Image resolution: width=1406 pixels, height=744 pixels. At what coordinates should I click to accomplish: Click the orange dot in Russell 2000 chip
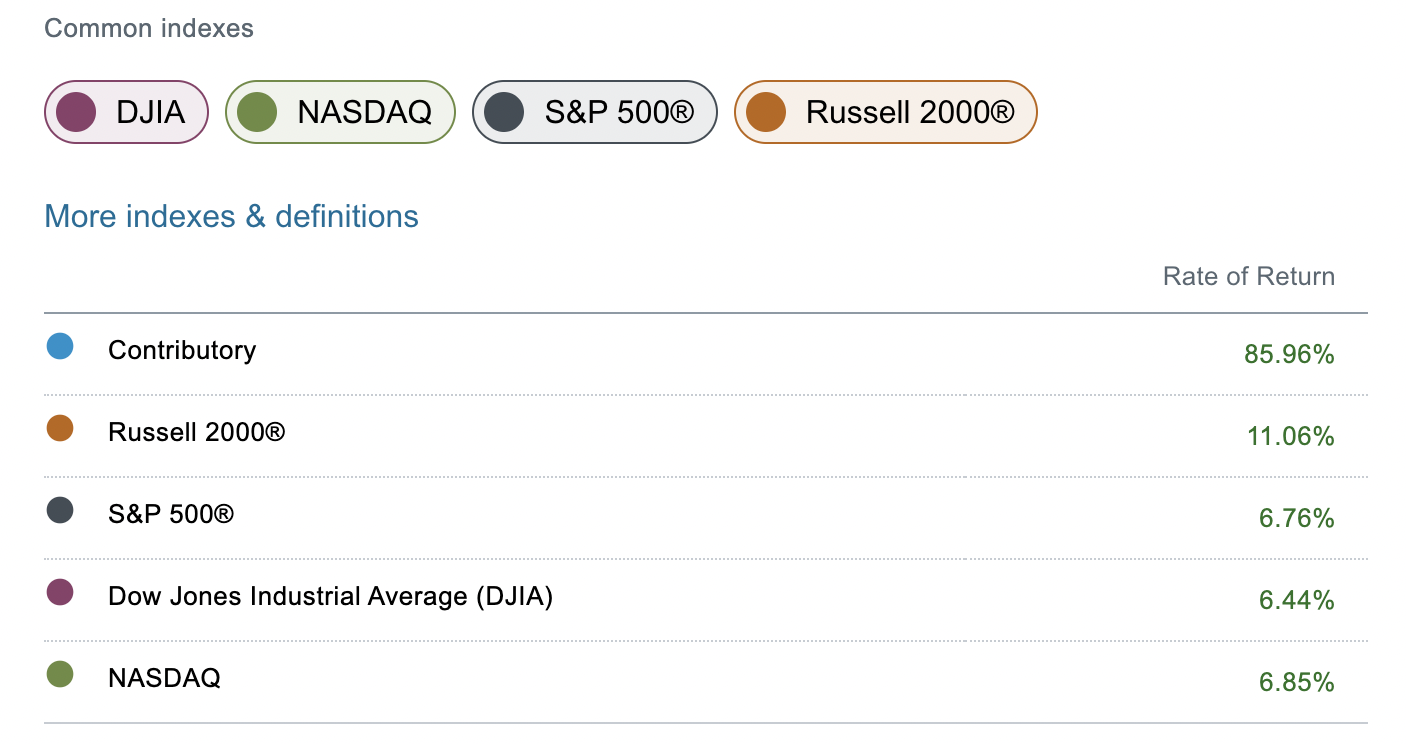coord(766,112)
